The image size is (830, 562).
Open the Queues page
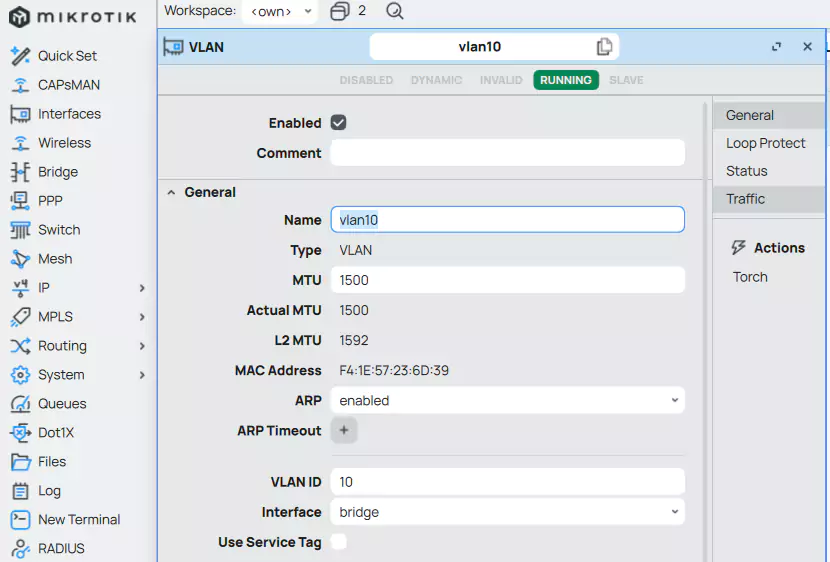62,404
